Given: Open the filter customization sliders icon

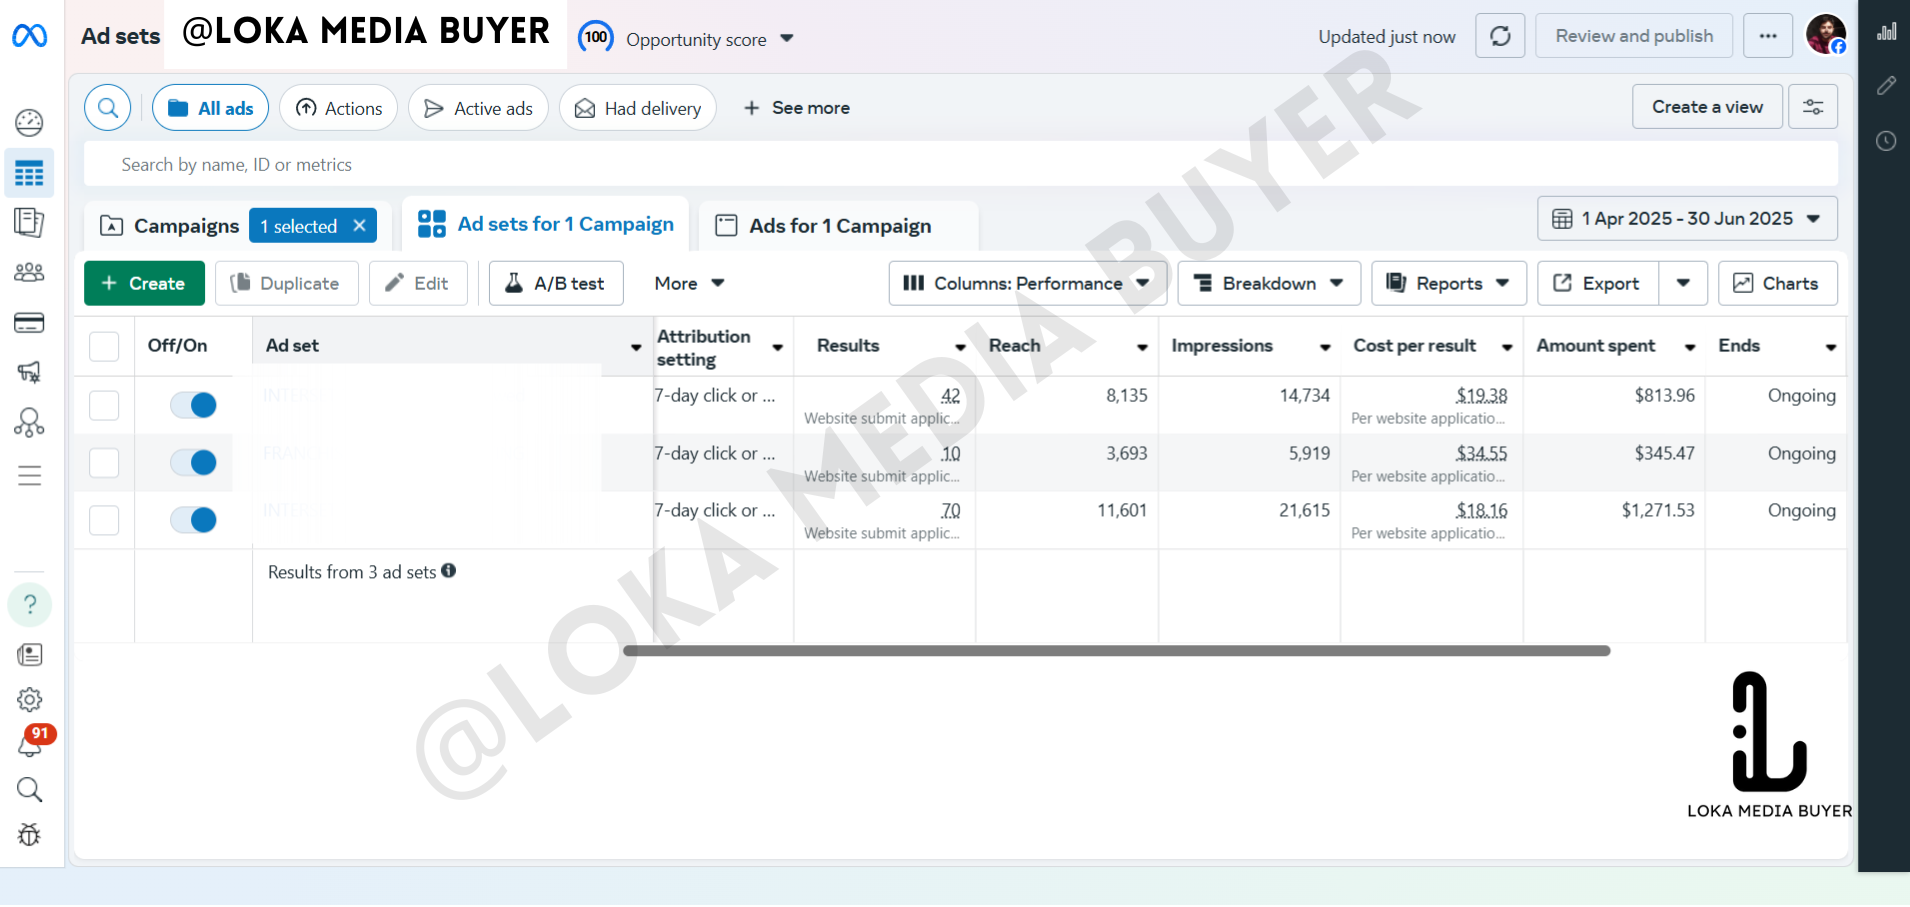Looking at the screenshot, I should click(x=1813, y=107).
